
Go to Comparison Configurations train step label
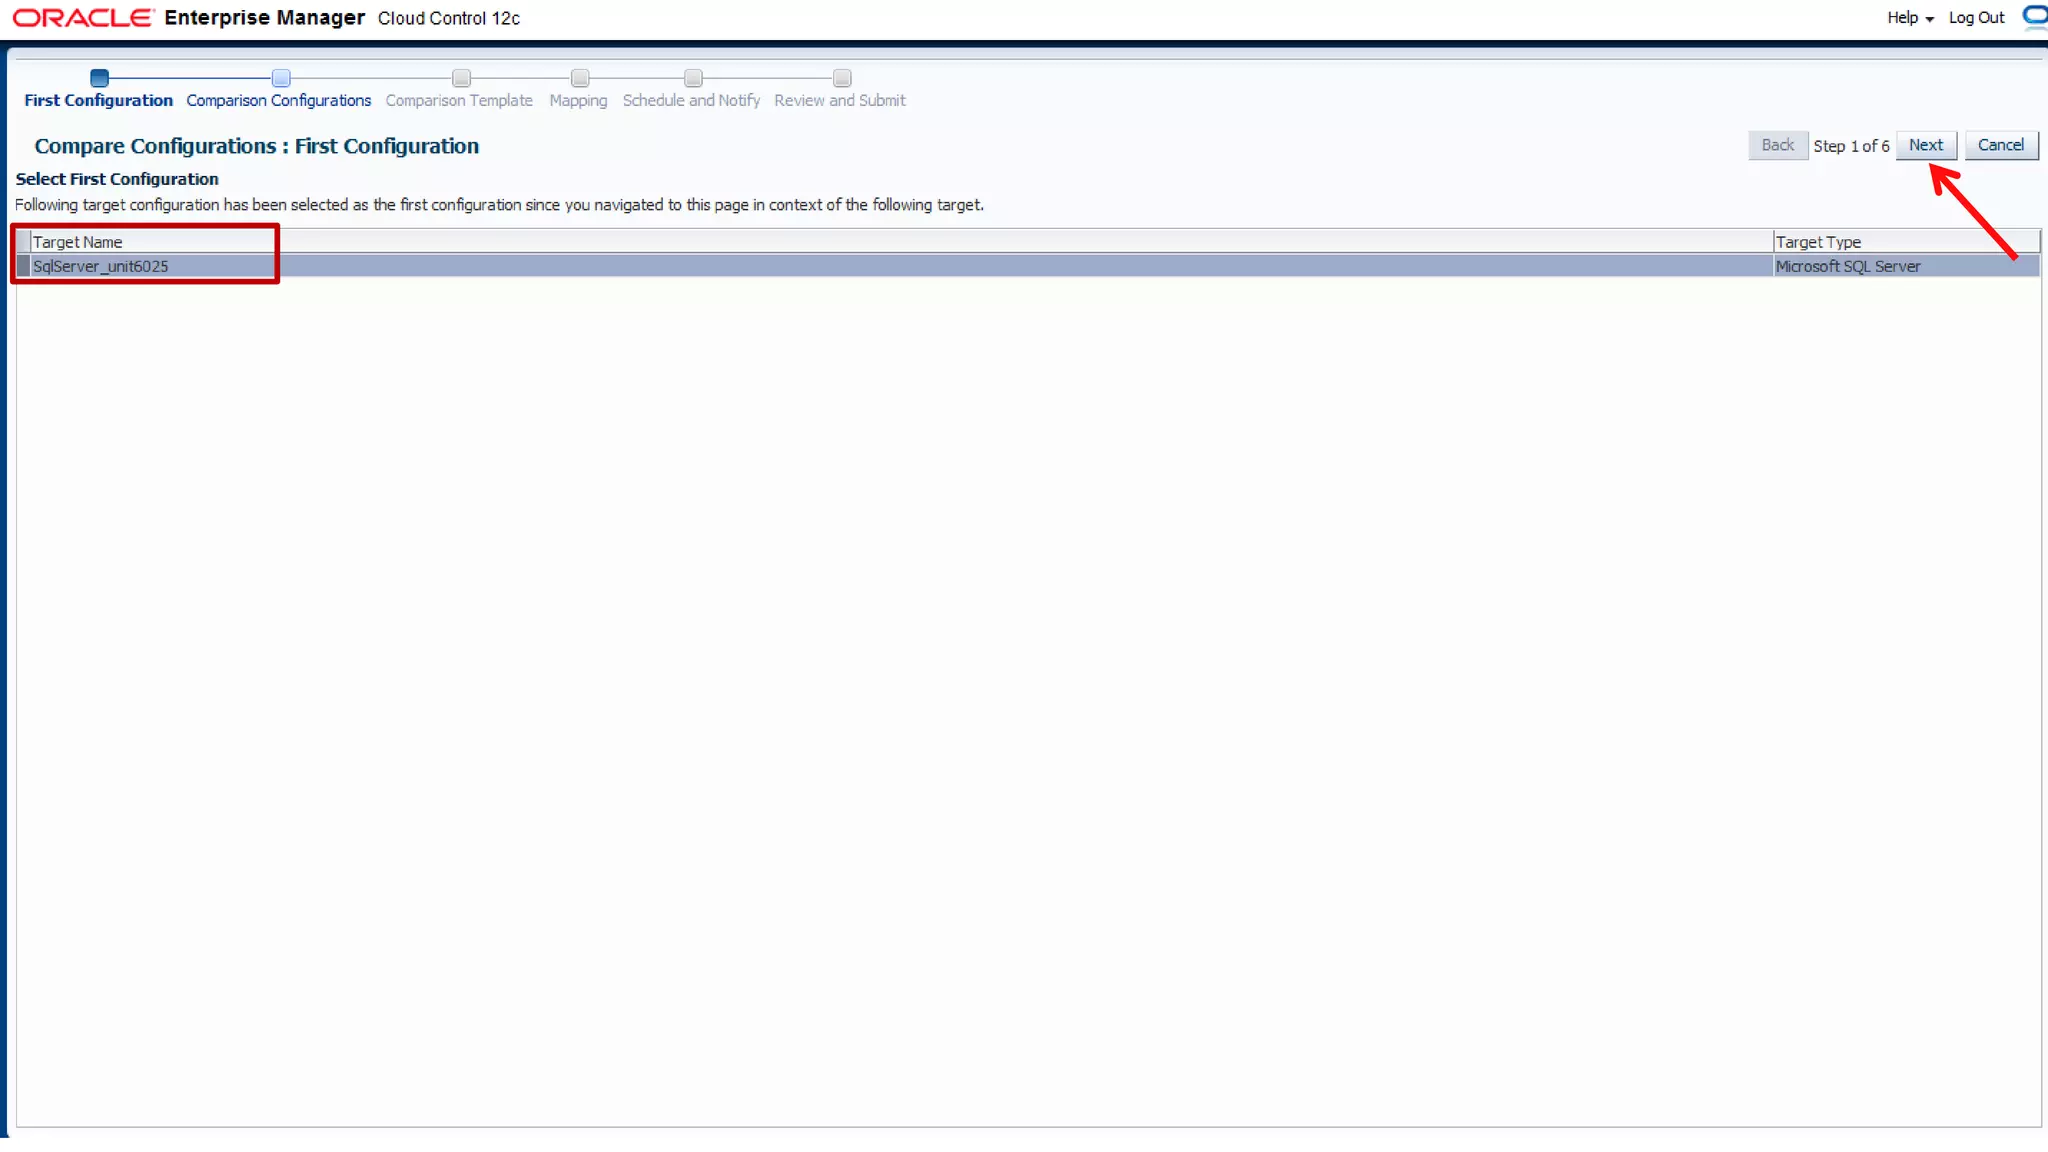click(x=278, y=100)
